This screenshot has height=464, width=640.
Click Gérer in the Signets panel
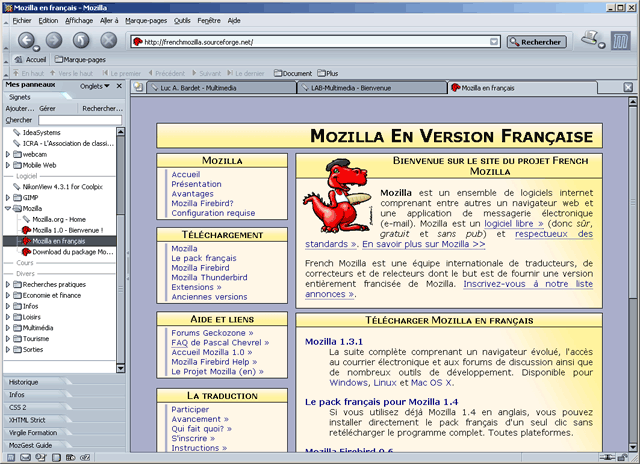point(47,109)
